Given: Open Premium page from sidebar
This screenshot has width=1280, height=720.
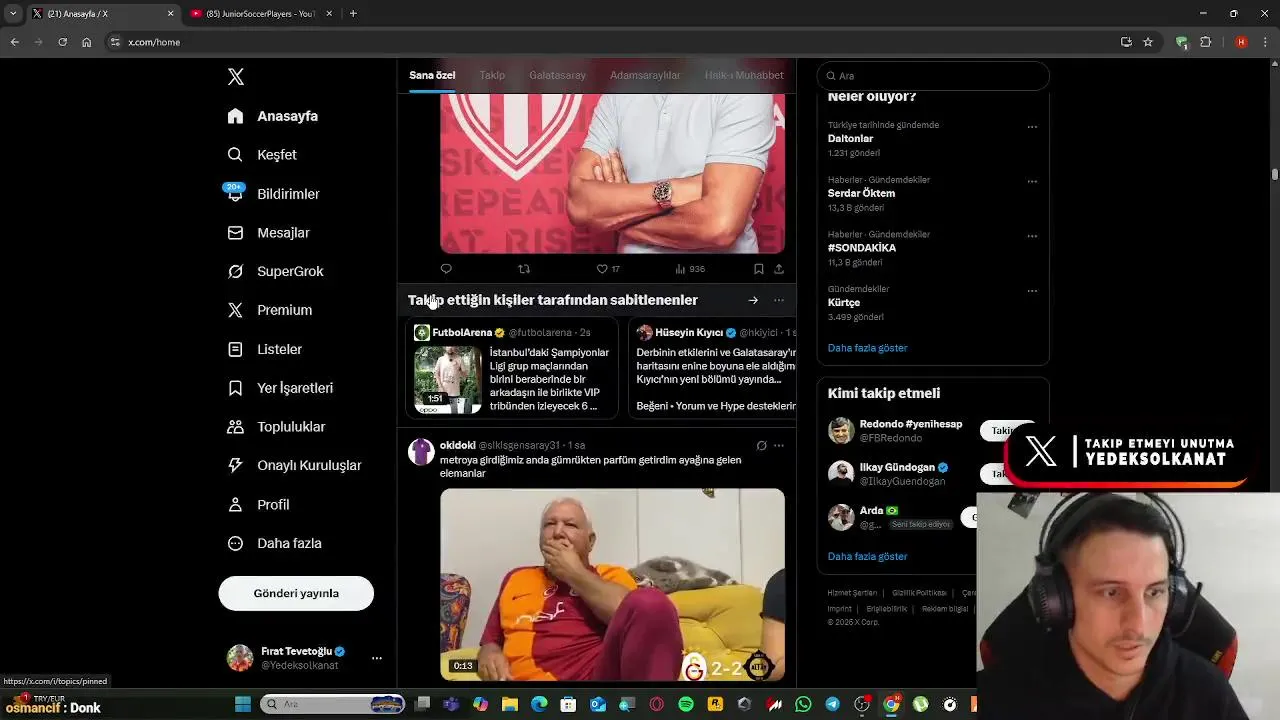Looking at the screenshot, I should 270,310.
